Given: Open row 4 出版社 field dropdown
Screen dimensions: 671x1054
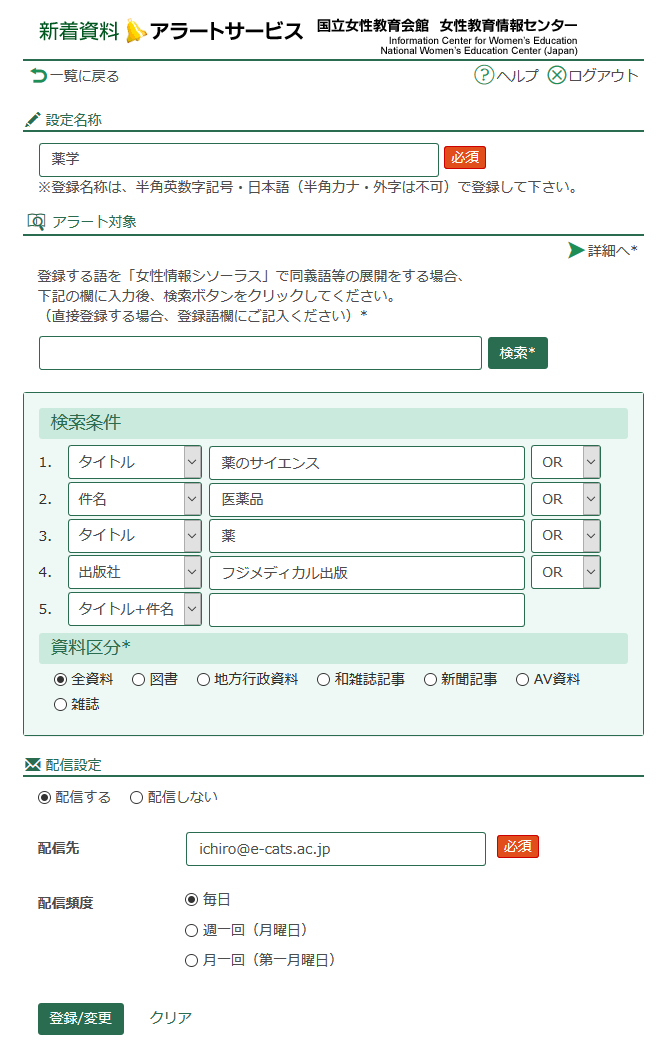Looking at the screenshot, I should tap(134, 573).
